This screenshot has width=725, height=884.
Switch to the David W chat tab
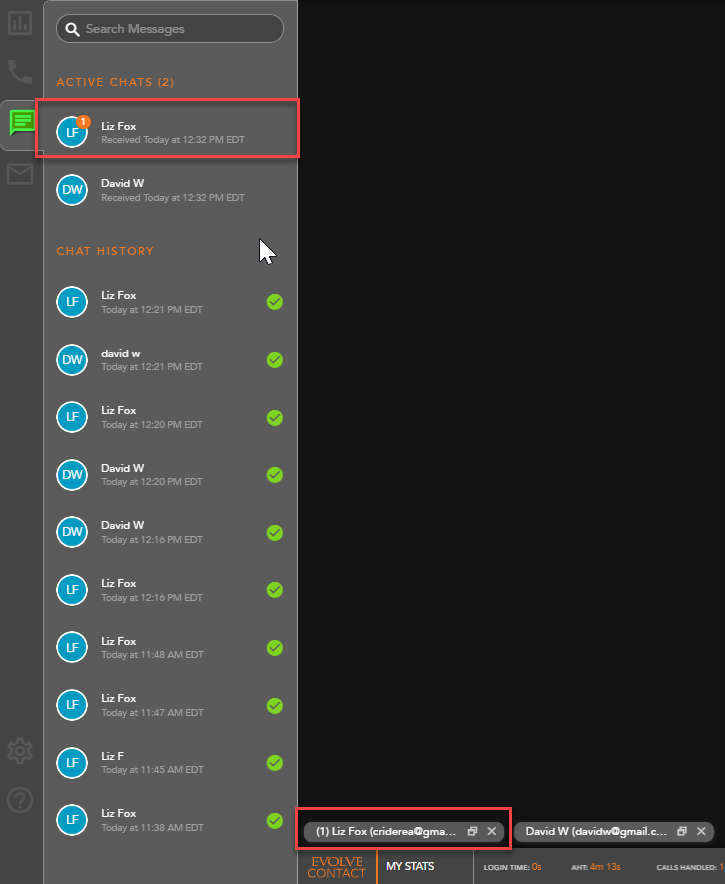[x=595, y=831]
